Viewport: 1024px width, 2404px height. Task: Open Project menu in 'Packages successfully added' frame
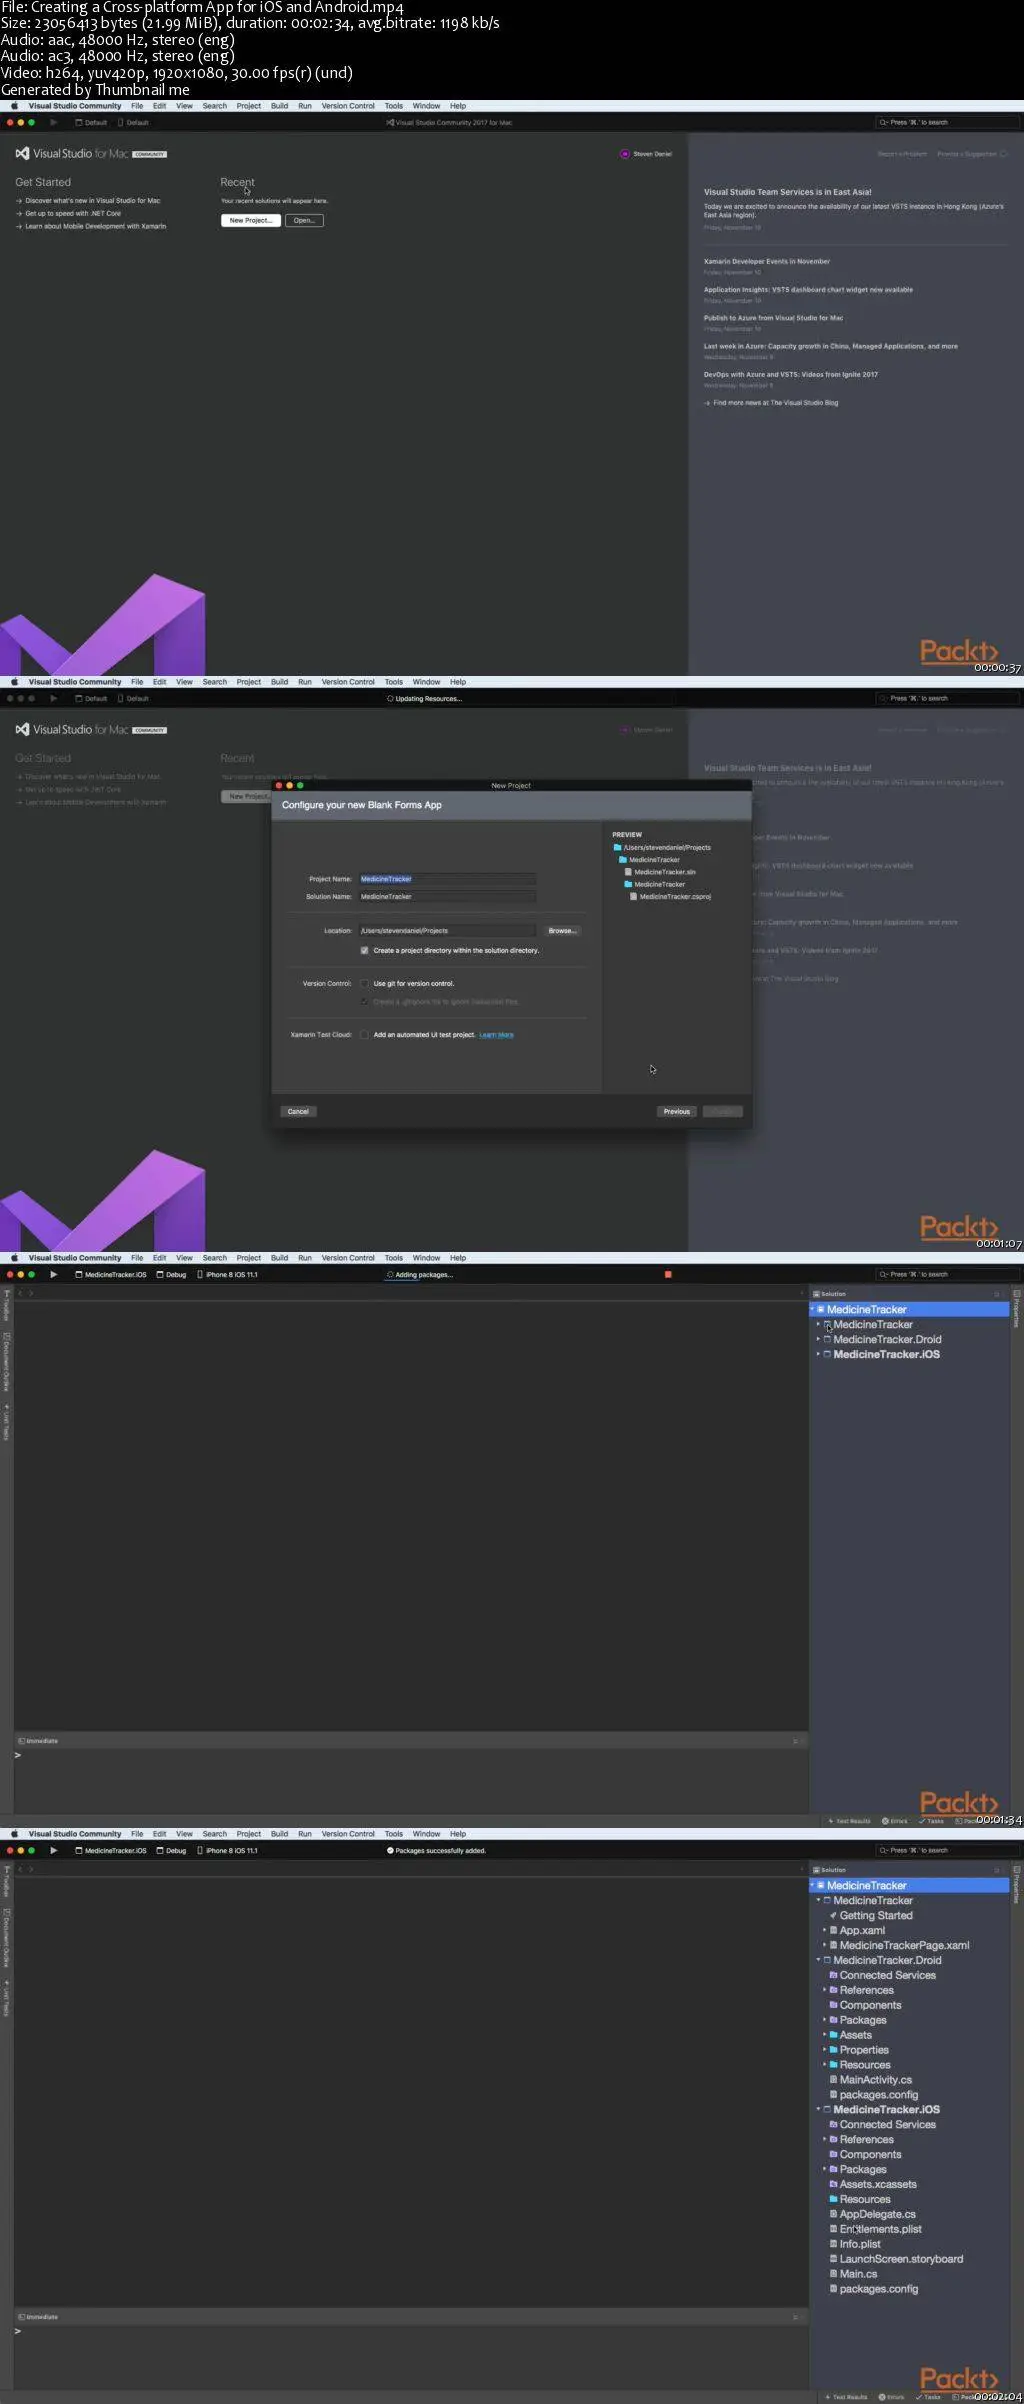pos(249,1834)
